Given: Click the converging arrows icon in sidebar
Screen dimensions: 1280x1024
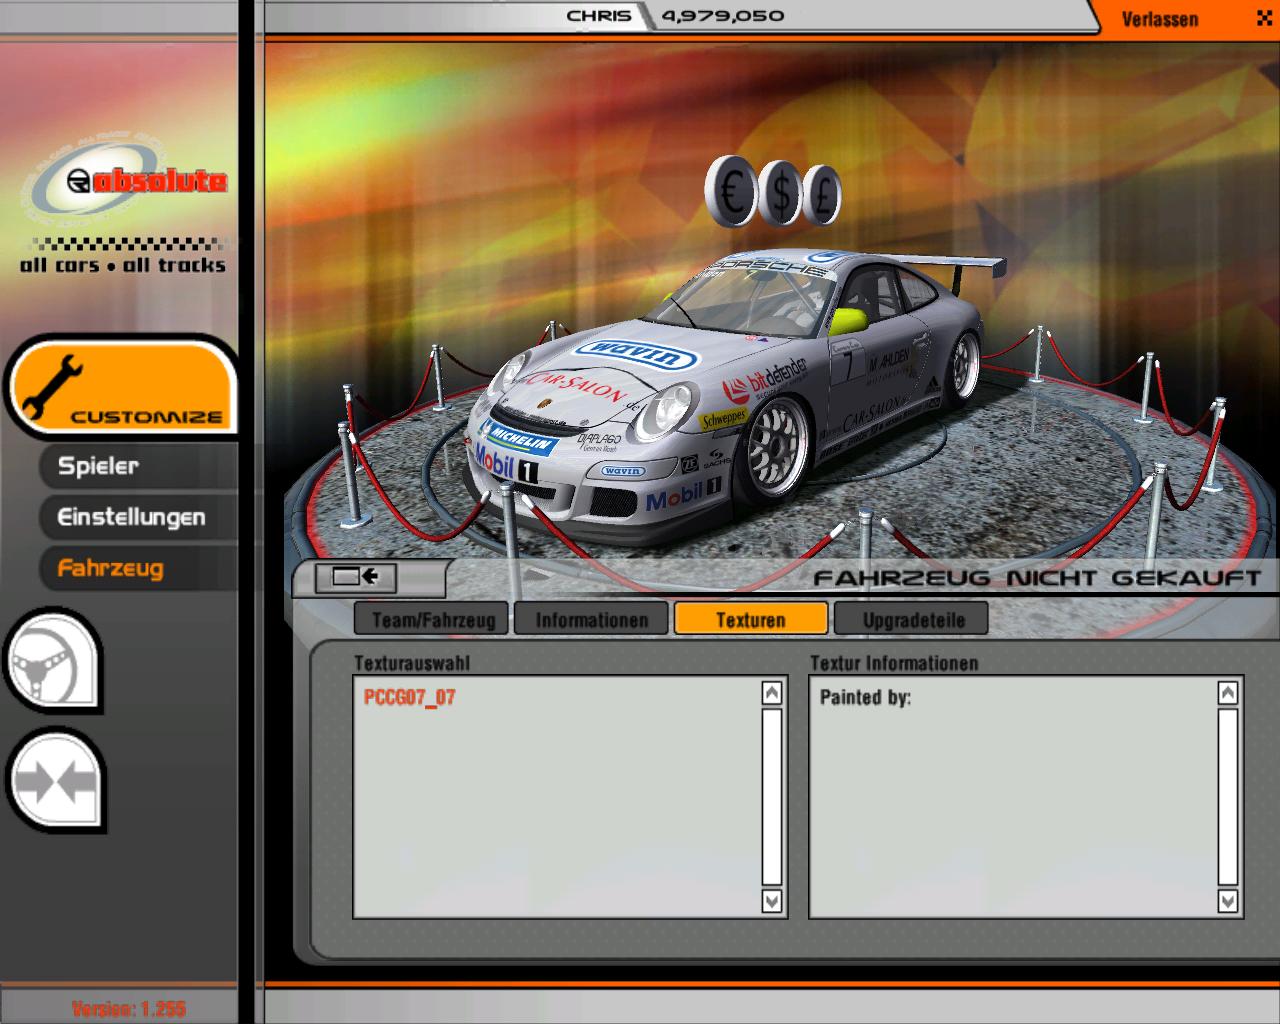Looking at the screenshot, I should click(x=55, y=781).
